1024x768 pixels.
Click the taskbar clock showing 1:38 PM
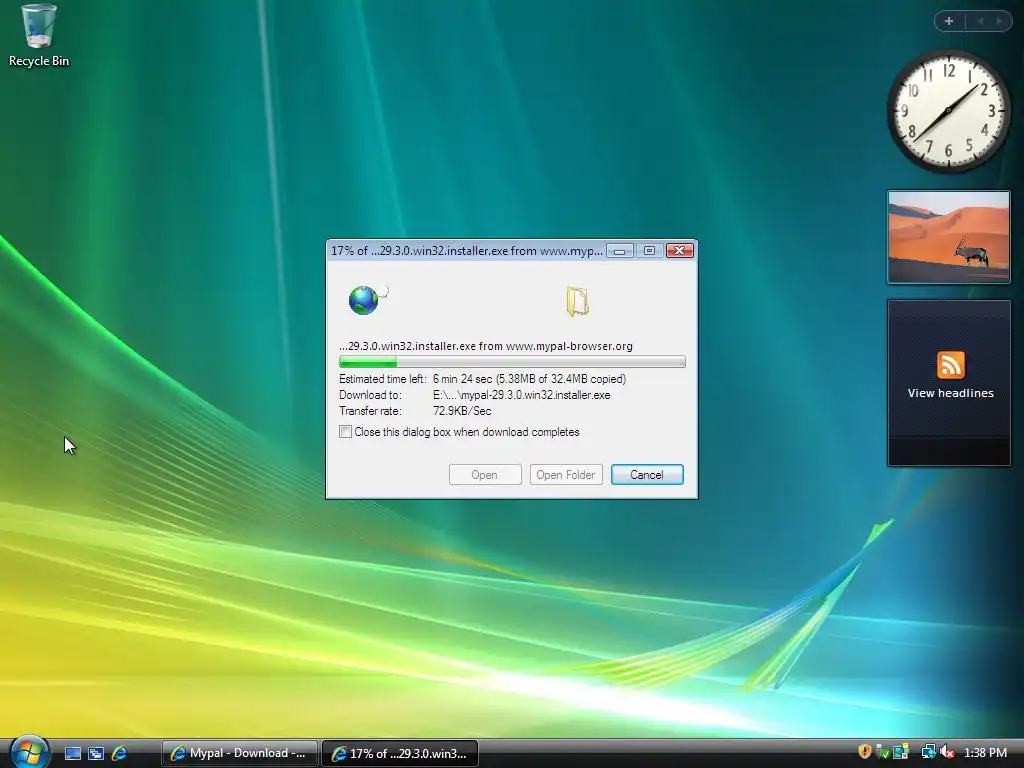point(985,753)
